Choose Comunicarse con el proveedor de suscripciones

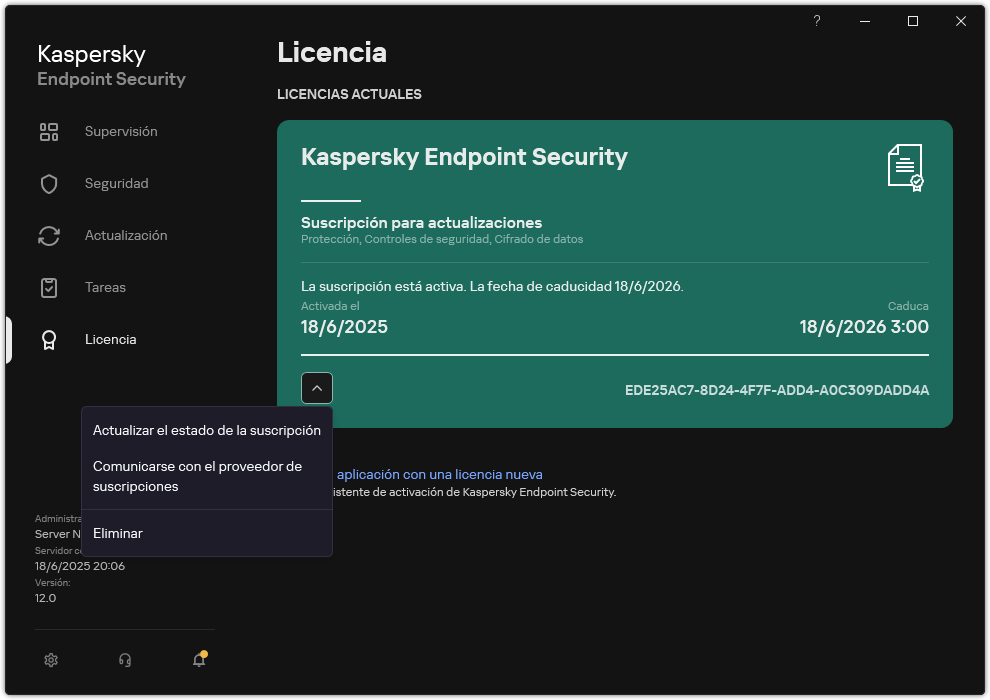(x=206, y=477)
